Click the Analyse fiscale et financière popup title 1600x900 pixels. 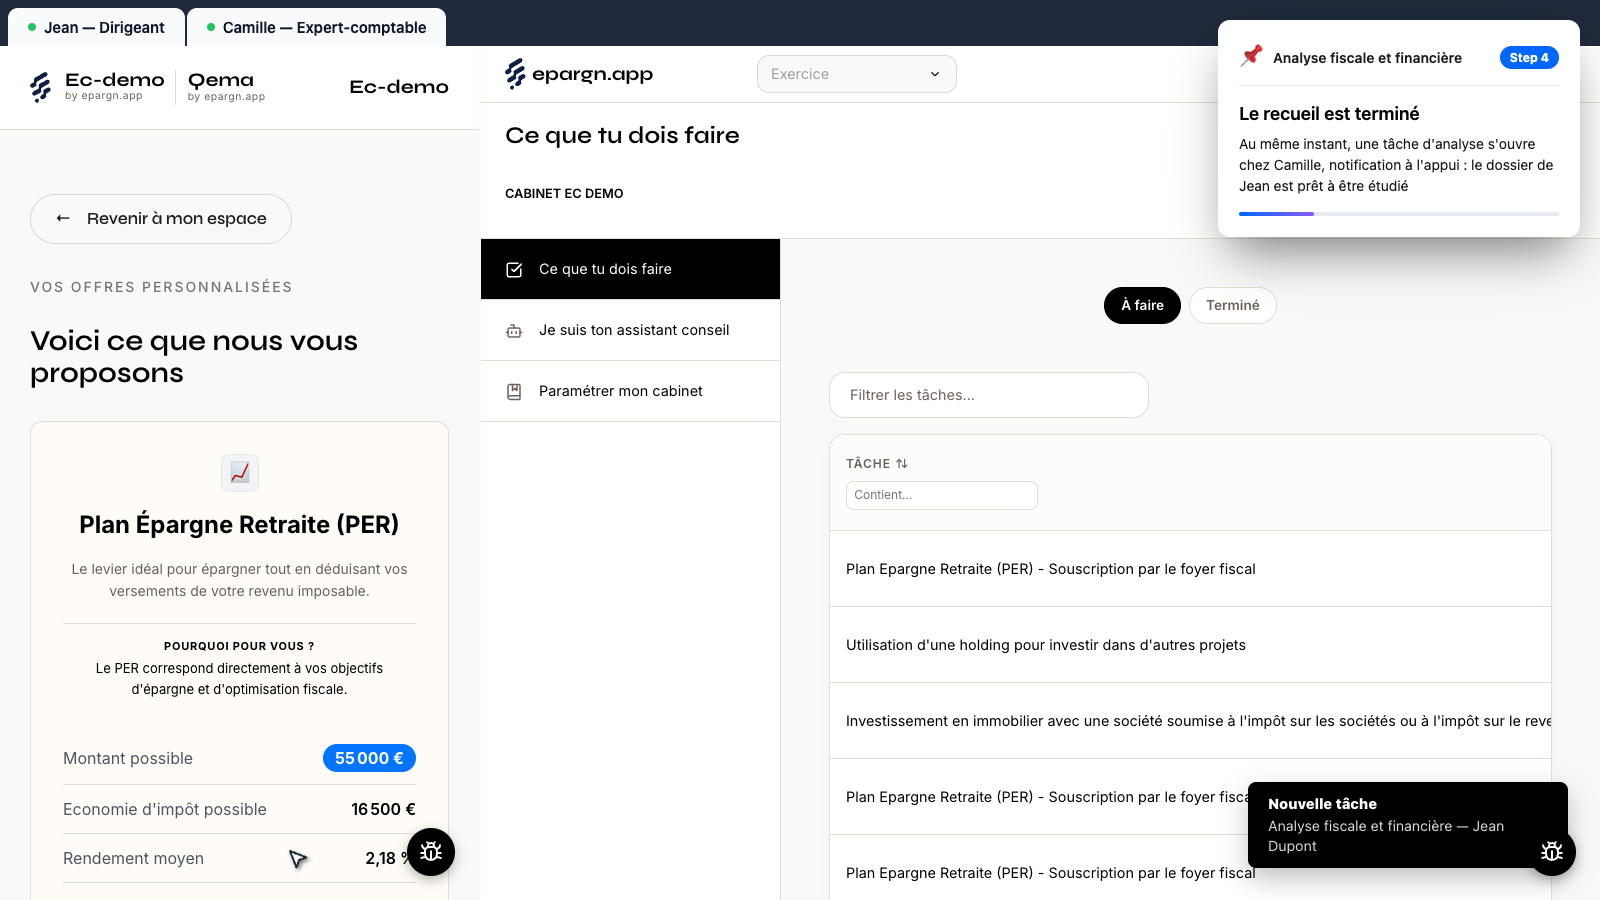1367,58
